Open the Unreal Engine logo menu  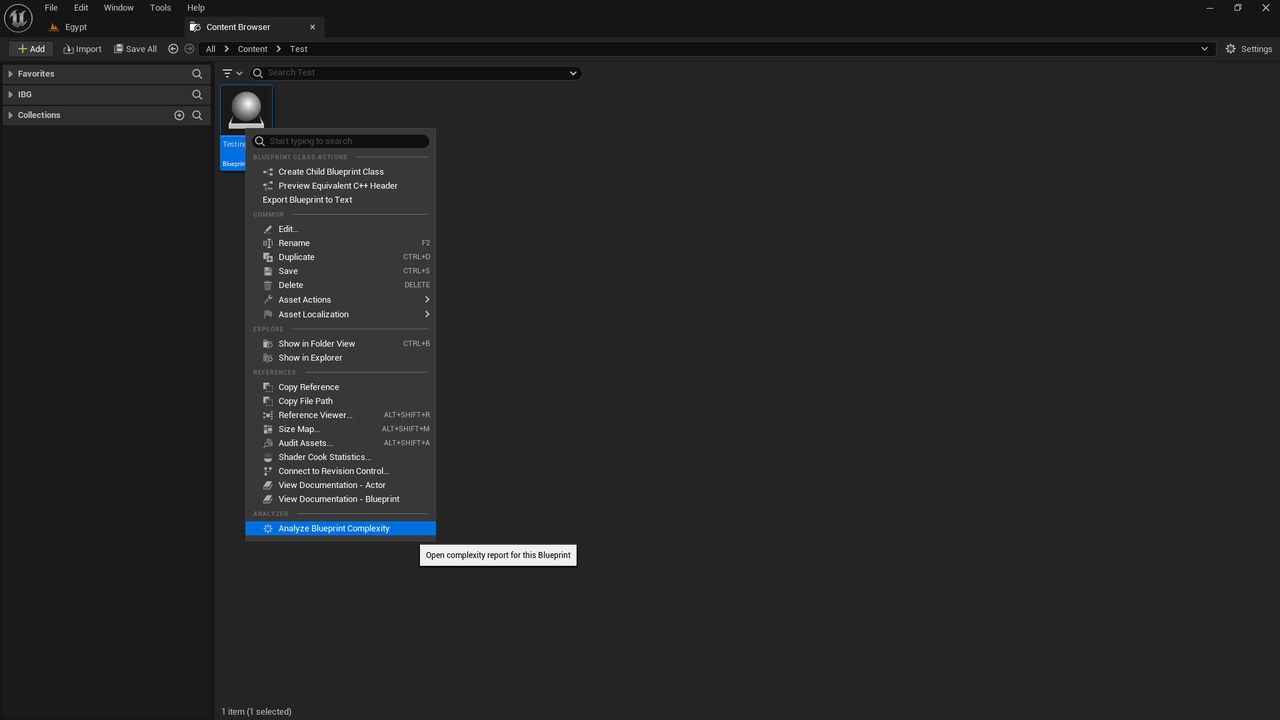tap(18, 18)
